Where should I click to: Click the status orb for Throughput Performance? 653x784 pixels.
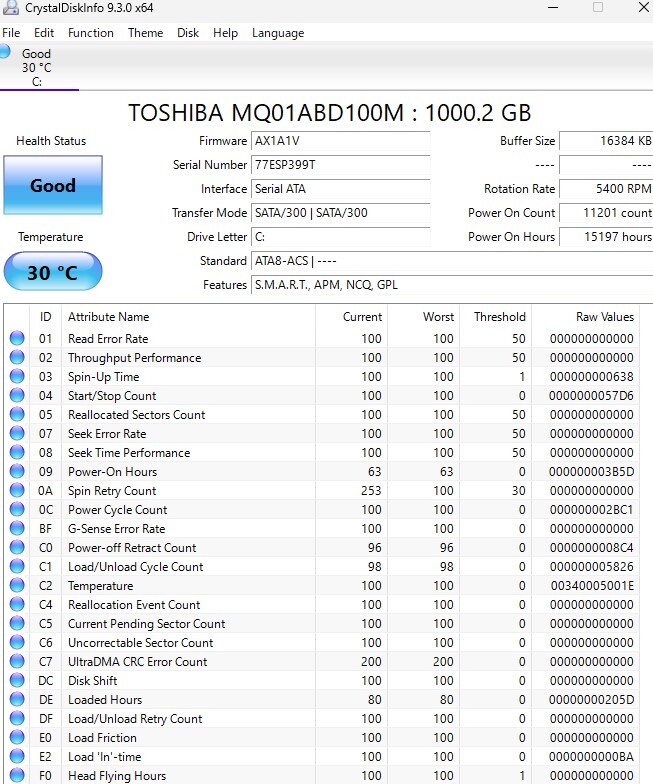[x=17, y=358]
